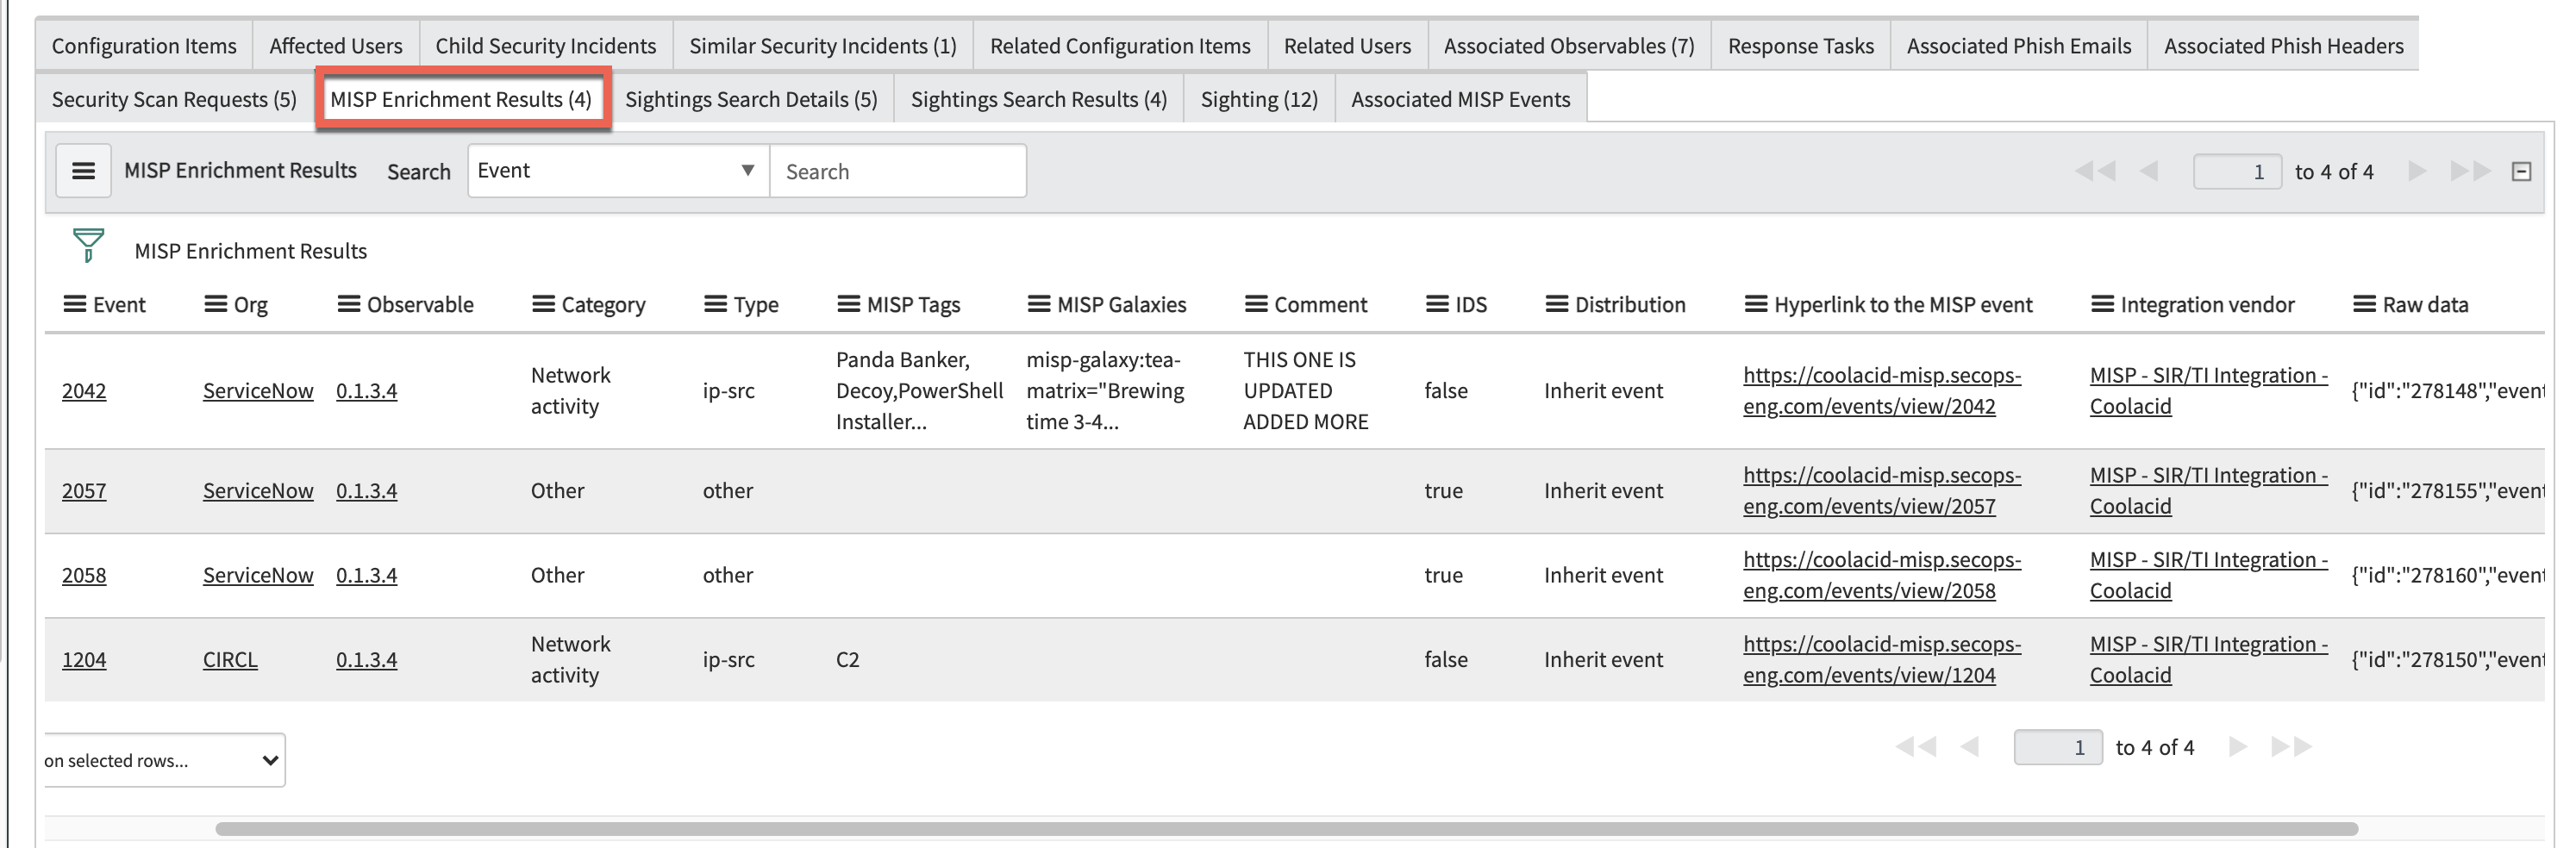Go to next page in bottom pagination
This screenshot has width=2576, height=848.
[2239, 746]
